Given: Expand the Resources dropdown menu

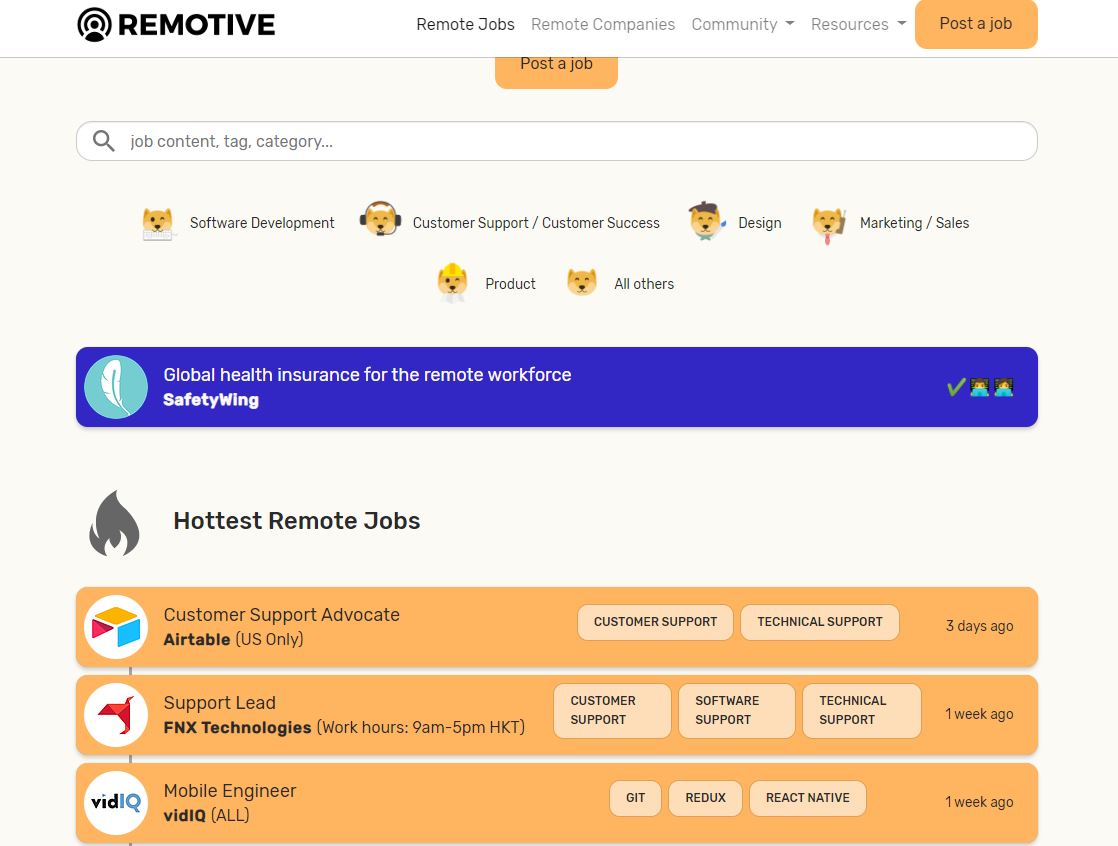Looking at the screenshot, I should (x=858, y=24).
